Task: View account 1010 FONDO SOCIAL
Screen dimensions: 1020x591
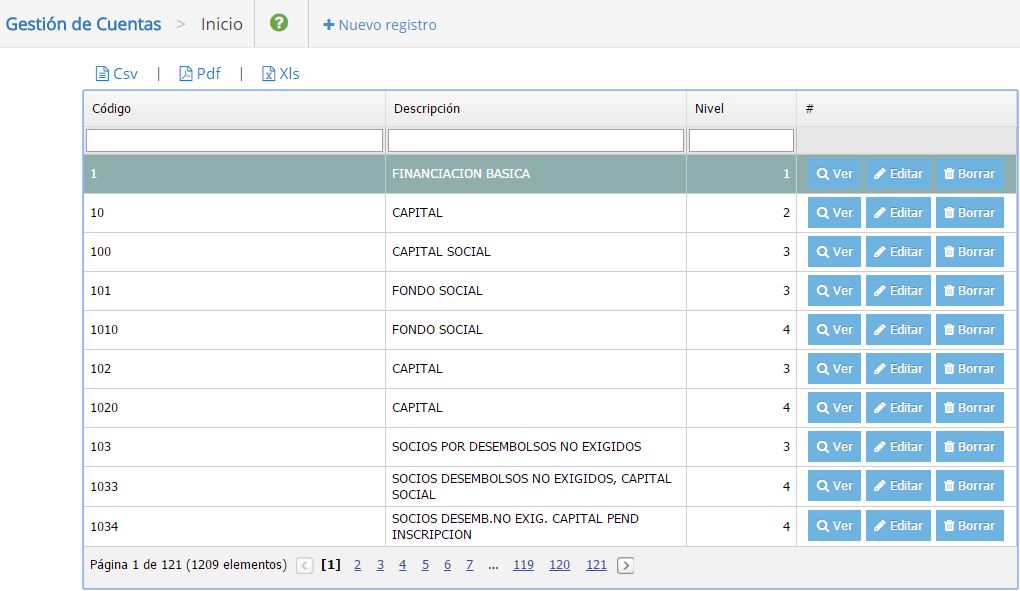Action: coord(834,330)
